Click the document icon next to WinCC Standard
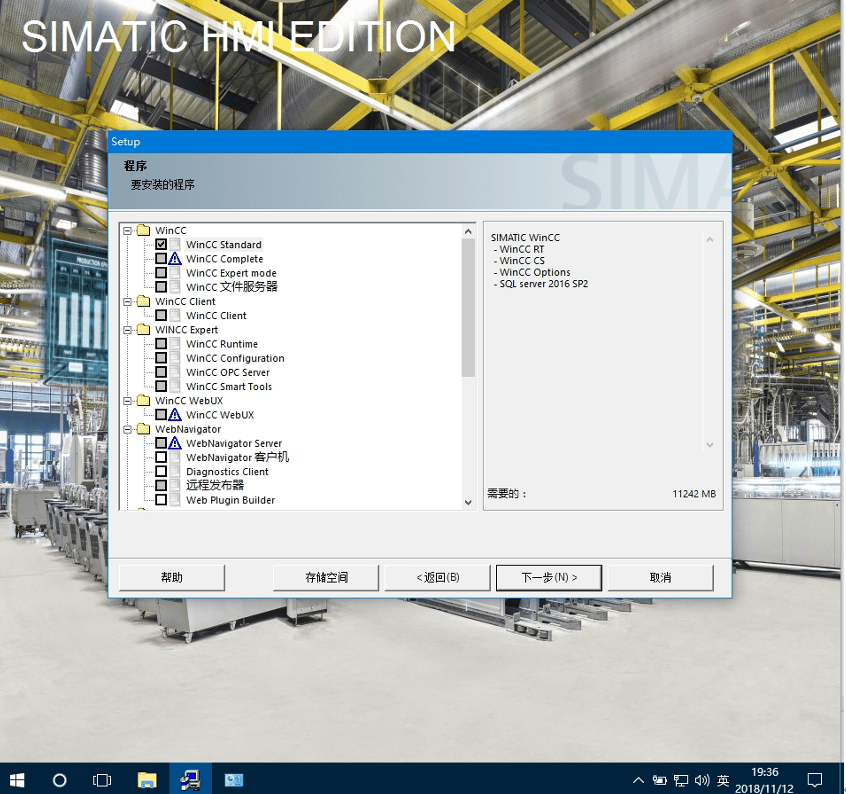846x794 pixels. click(x=175, y=244)
